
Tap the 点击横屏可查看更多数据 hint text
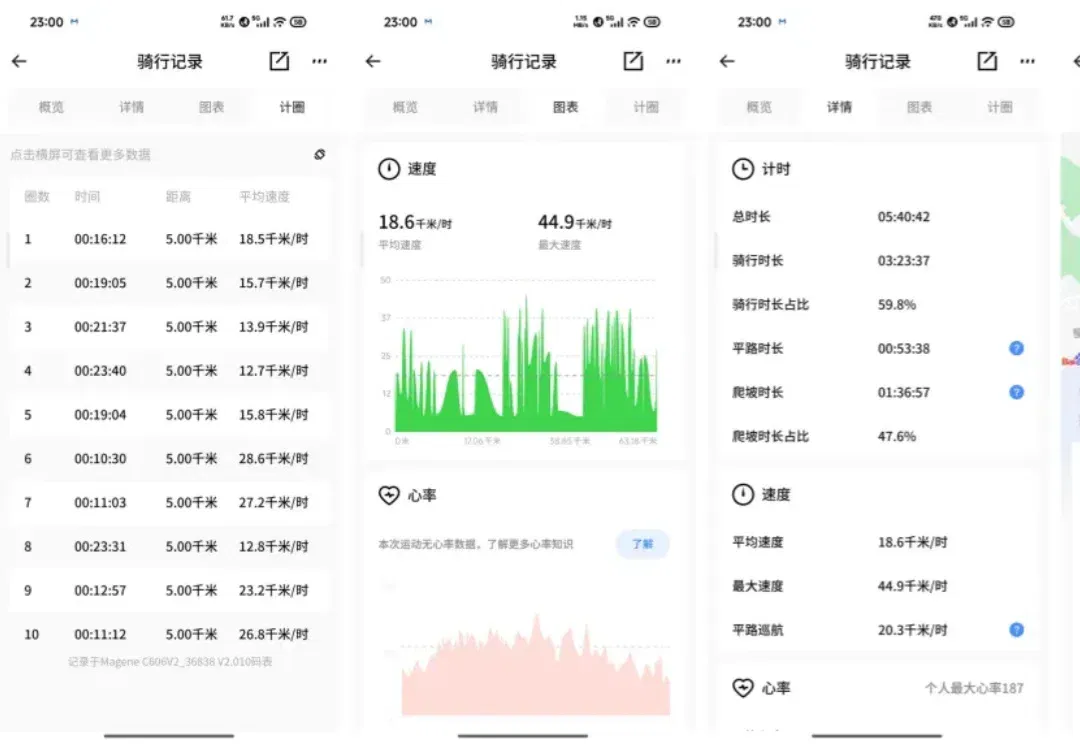tap(81, 154)
